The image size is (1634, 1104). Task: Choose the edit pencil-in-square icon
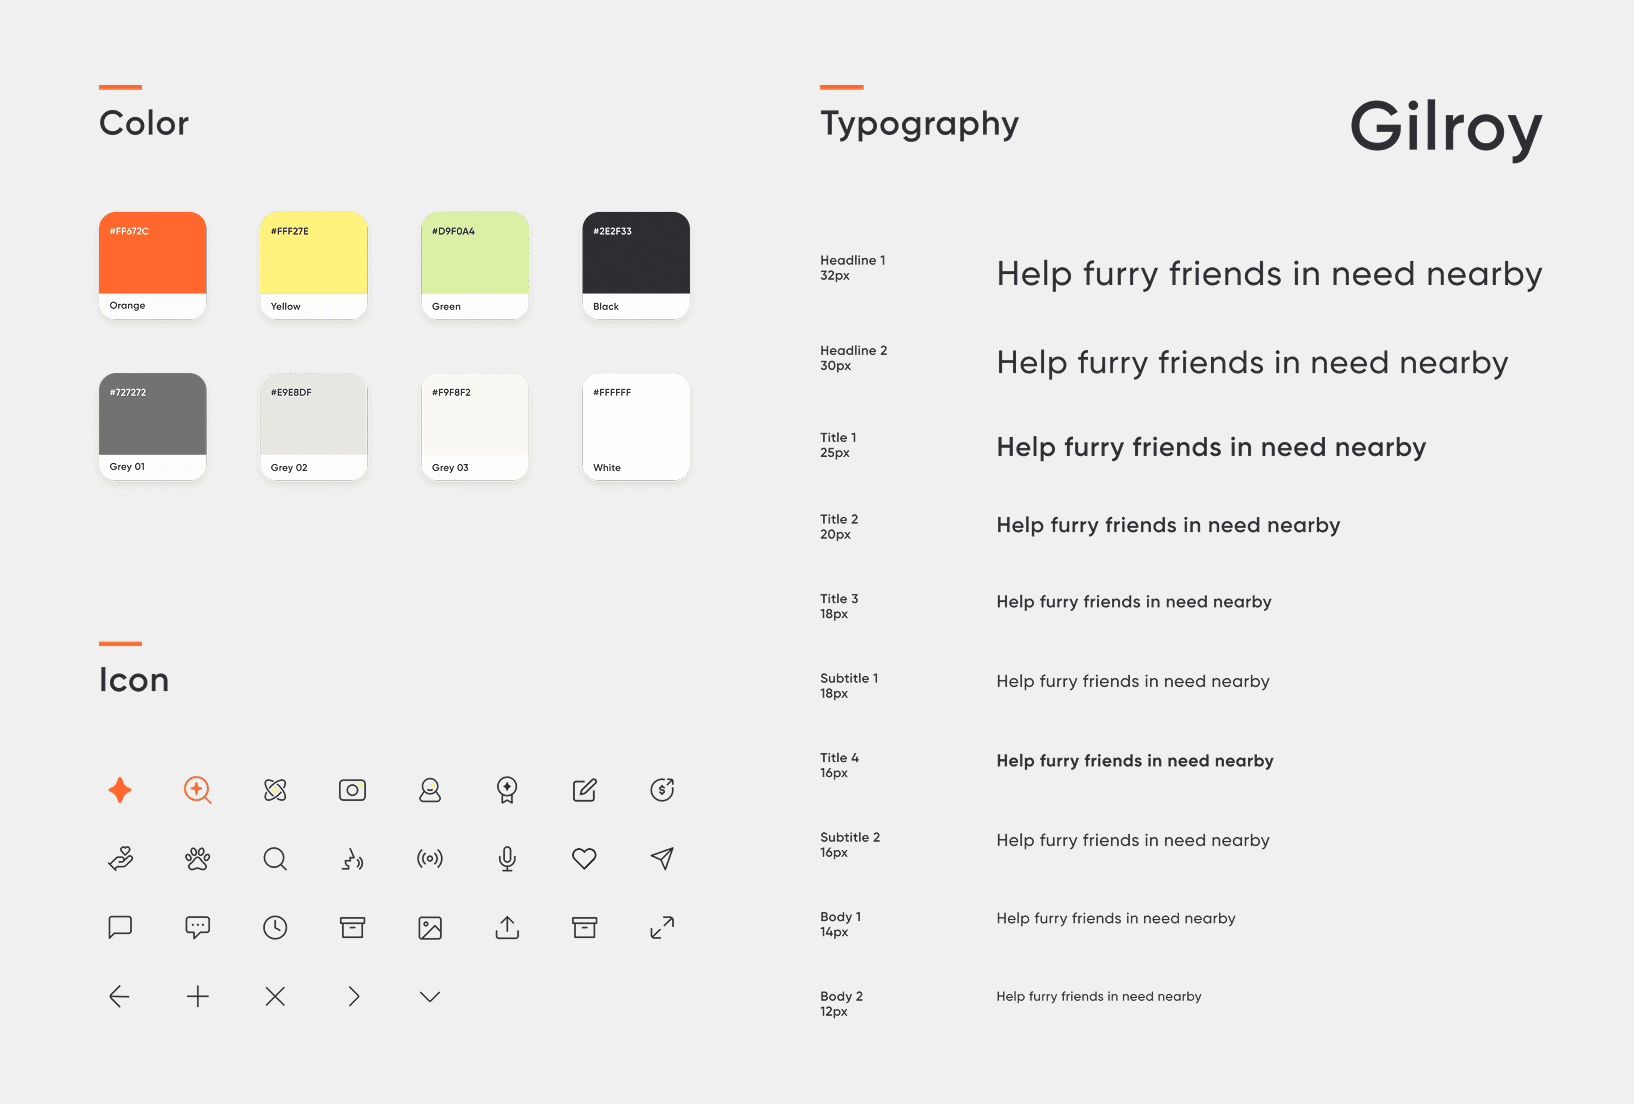[x=585, y=790]
